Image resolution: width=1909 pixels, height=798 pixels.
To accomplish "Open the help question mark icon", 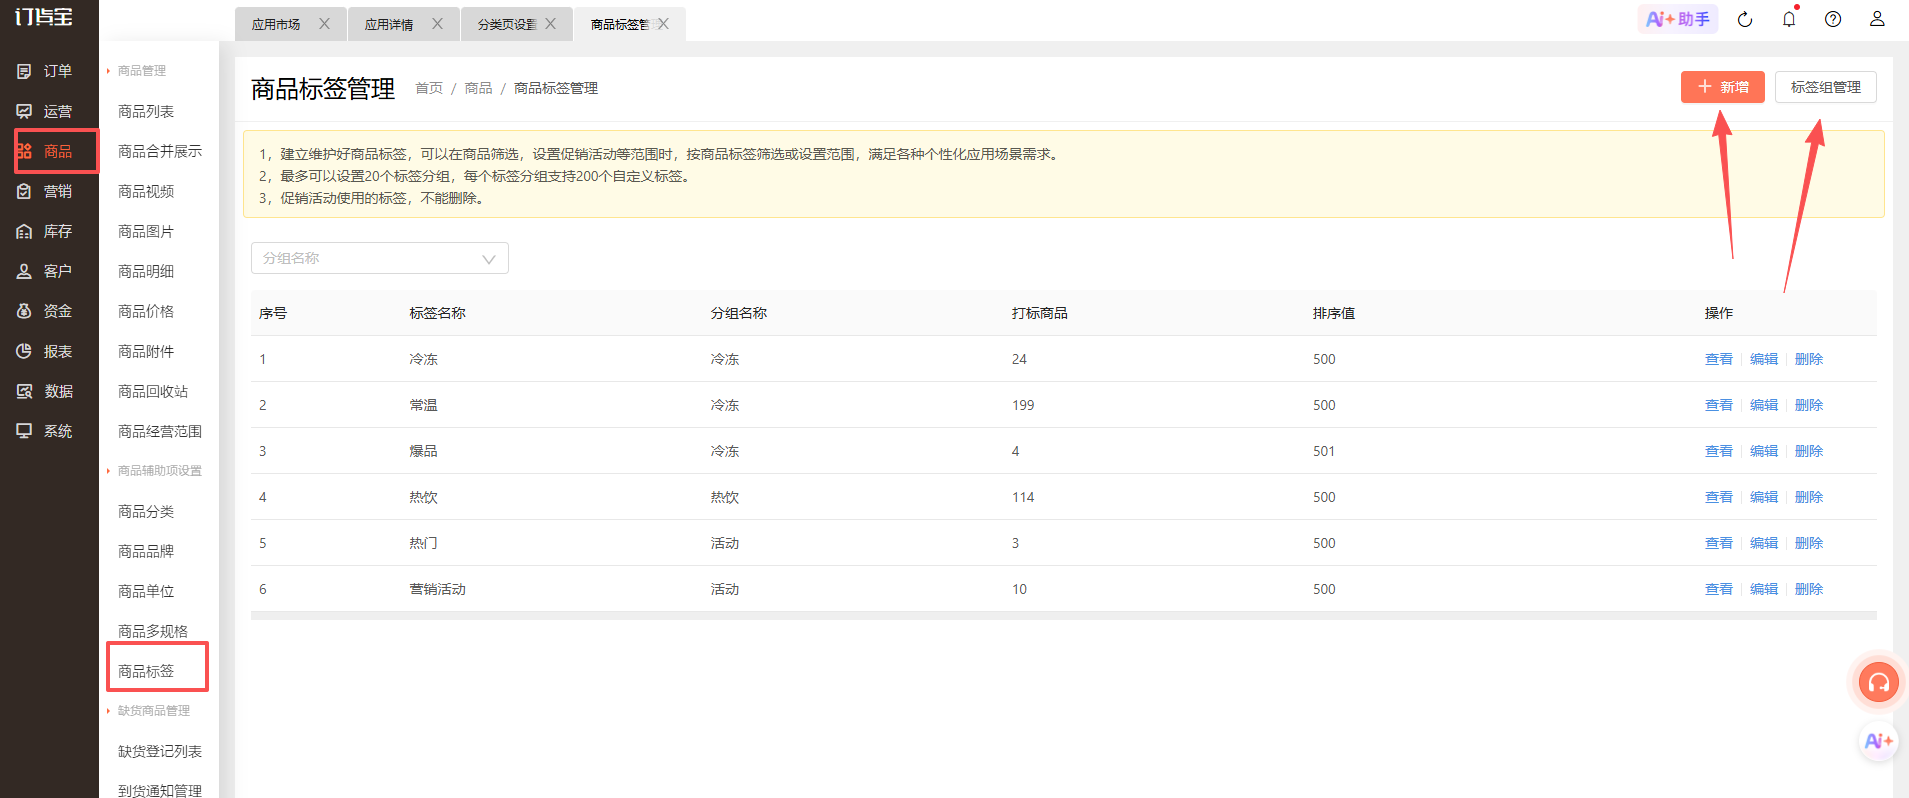I will [1833, 19].
